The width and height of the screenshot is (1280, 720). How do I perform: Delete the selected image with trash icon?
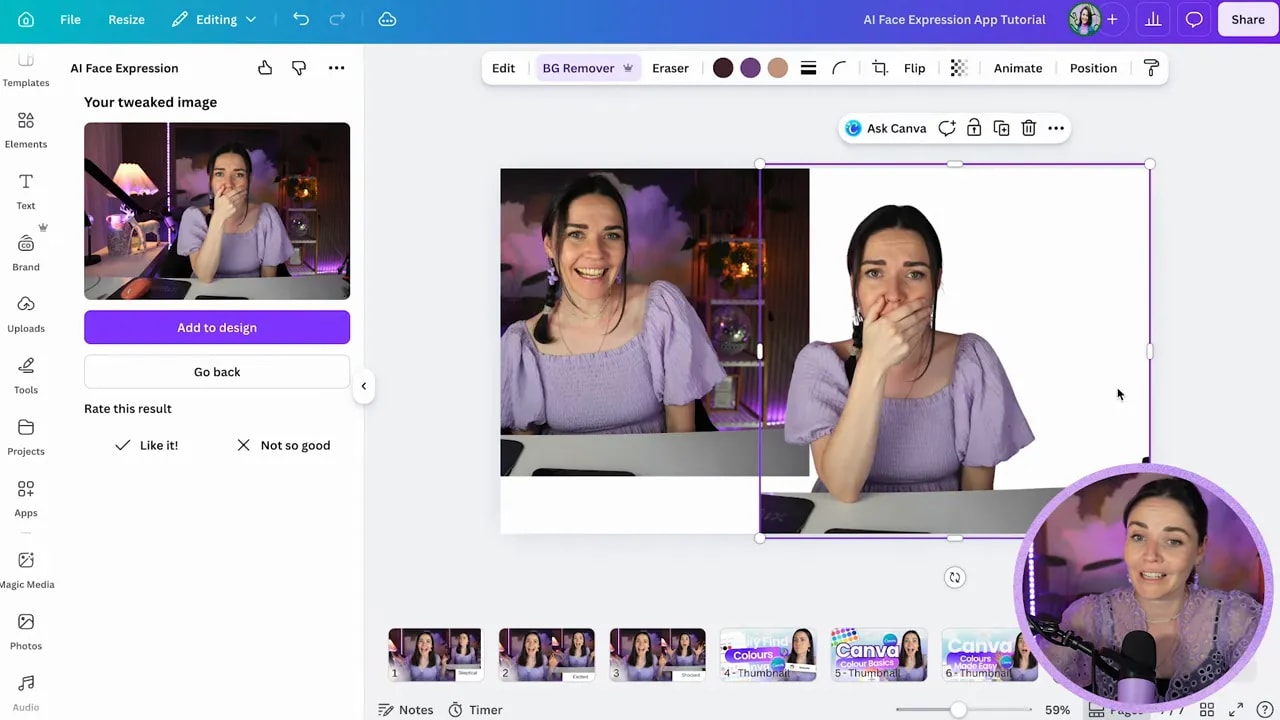point(1028,128)
